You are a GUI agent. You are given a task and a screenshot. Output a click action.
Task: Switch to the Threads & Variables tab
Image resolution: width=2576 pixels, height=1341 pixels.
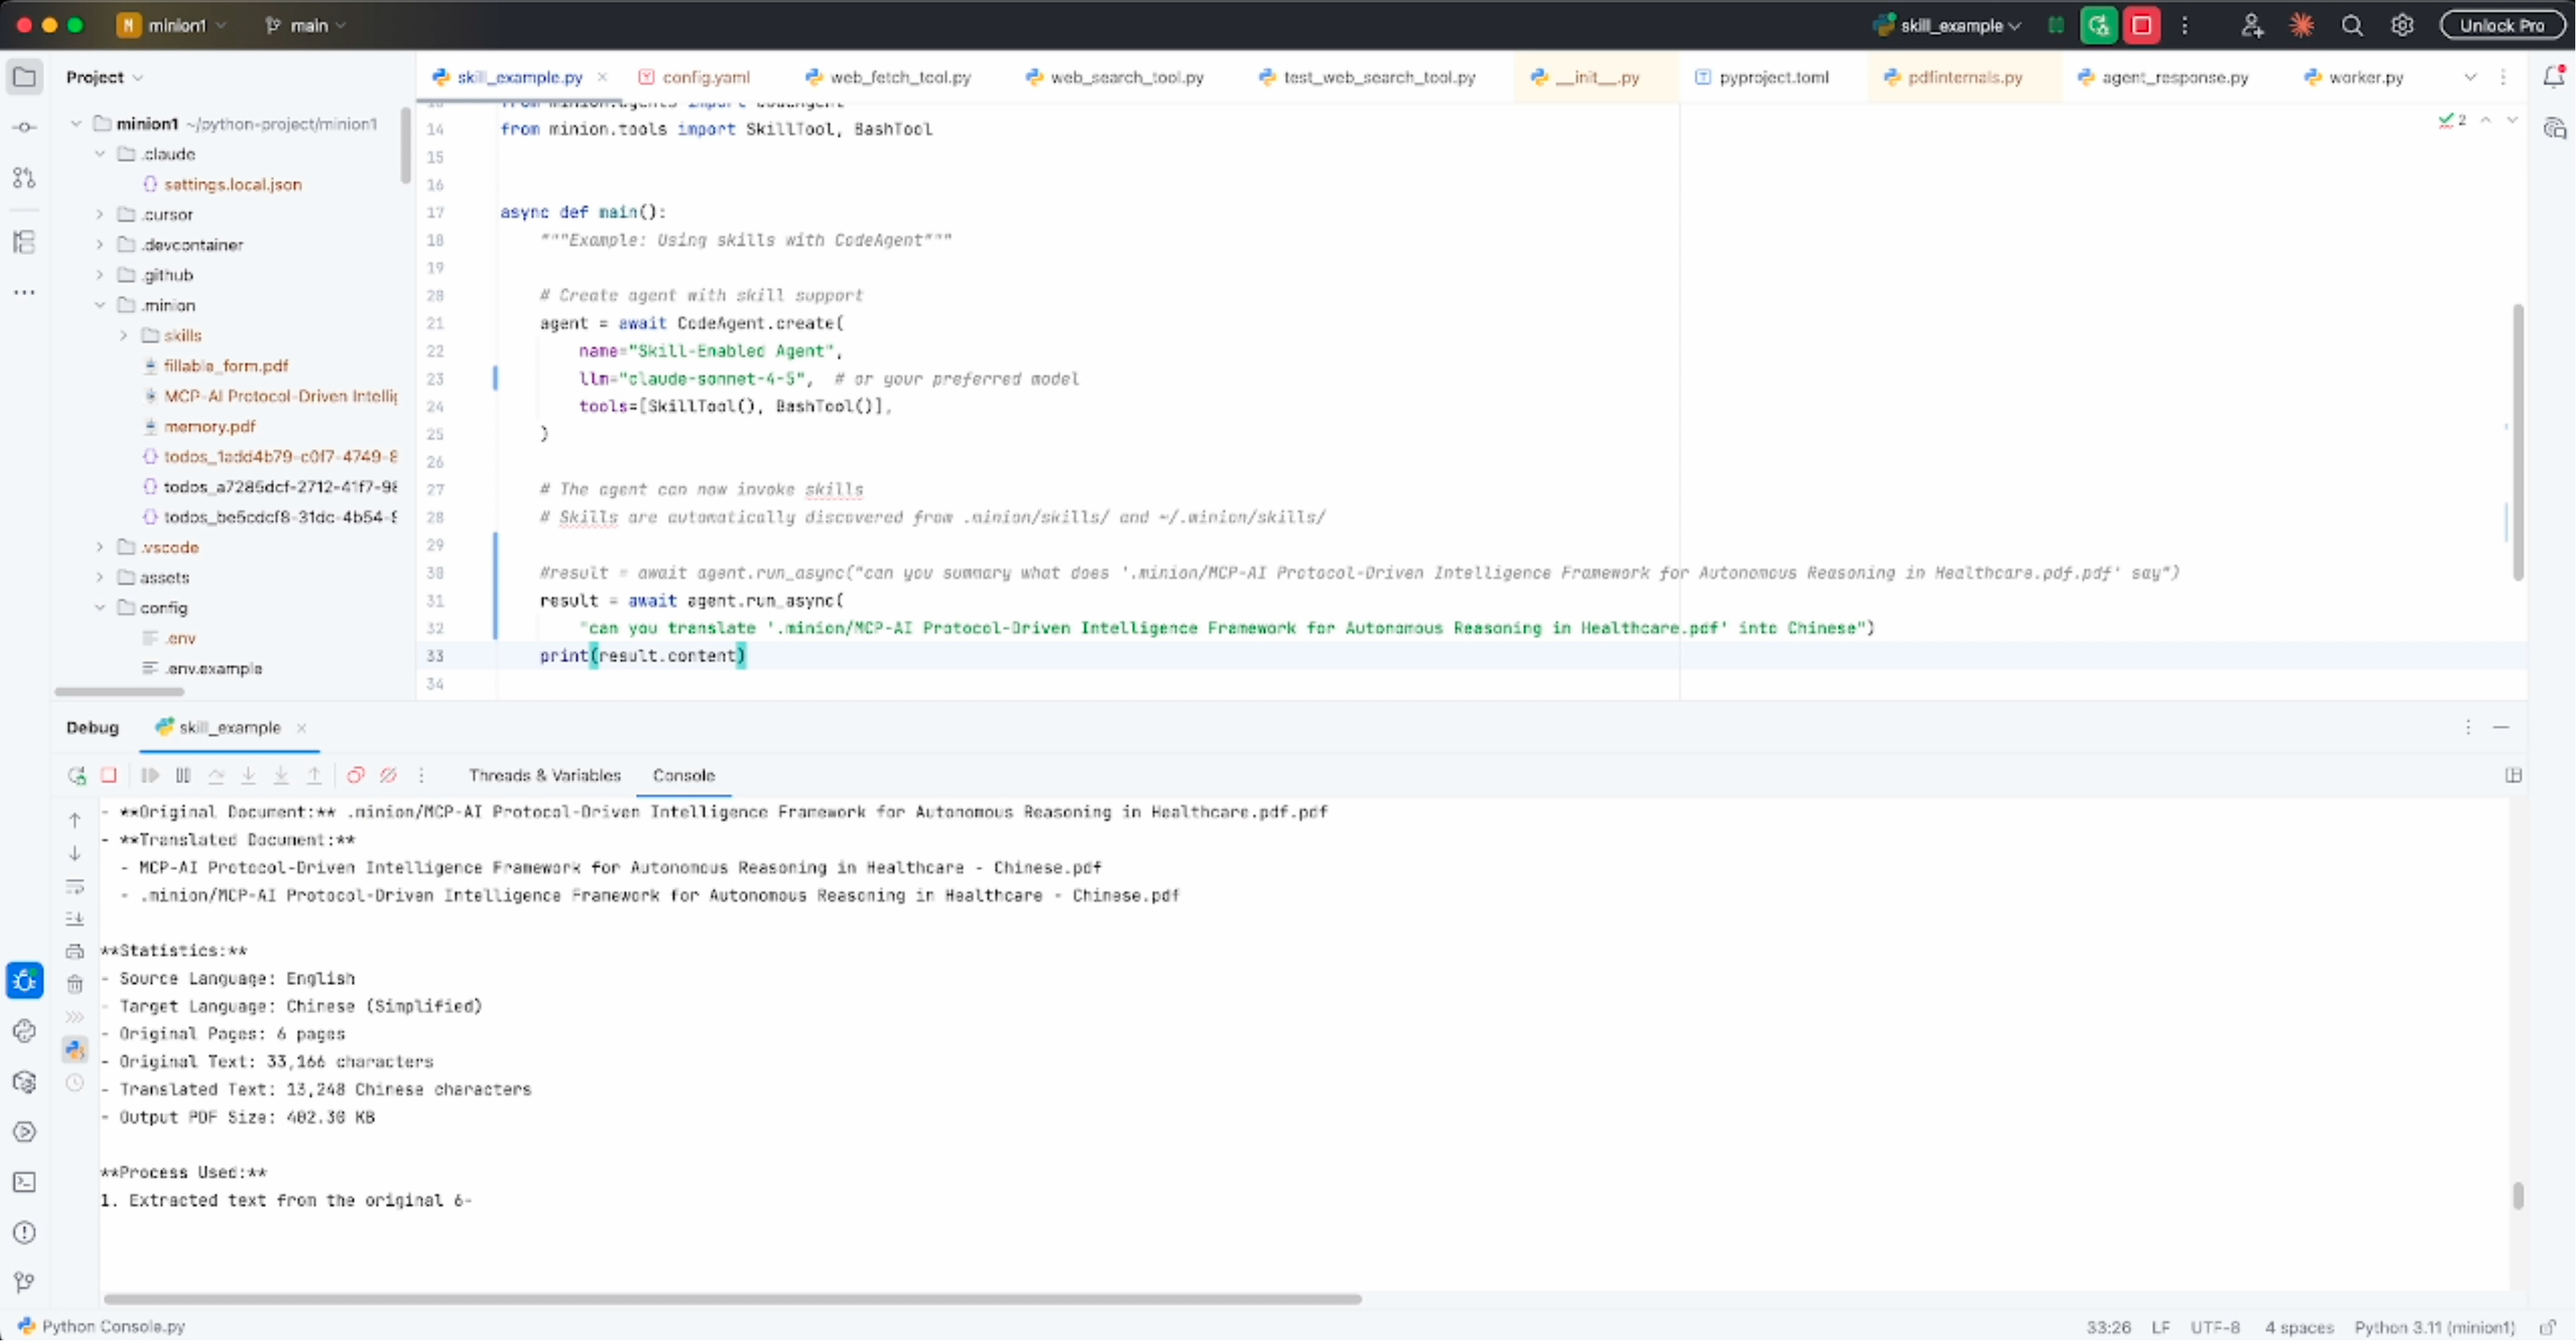(545, 775)
